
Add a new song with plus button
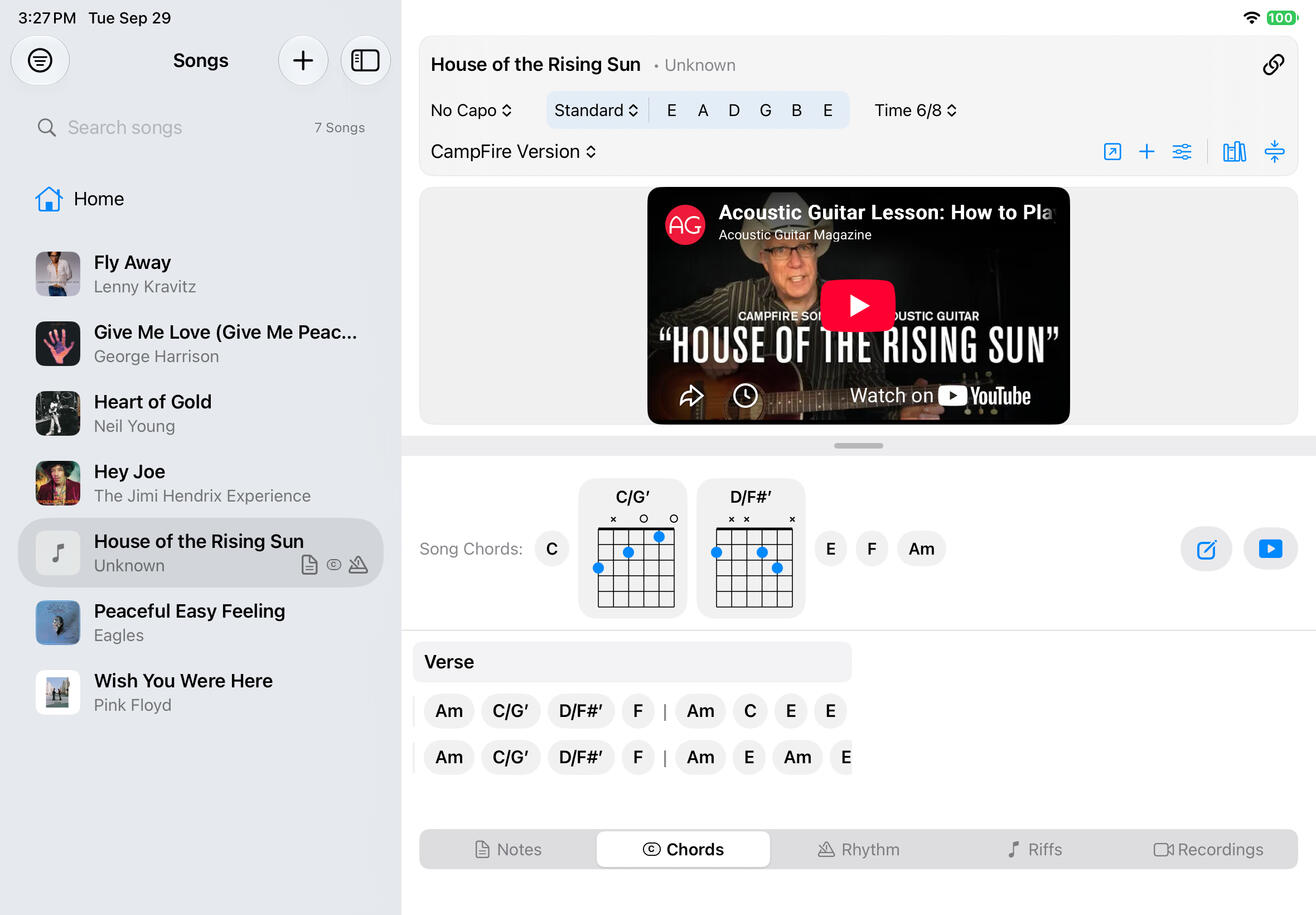pyautogui.click(x=303, y=60)
